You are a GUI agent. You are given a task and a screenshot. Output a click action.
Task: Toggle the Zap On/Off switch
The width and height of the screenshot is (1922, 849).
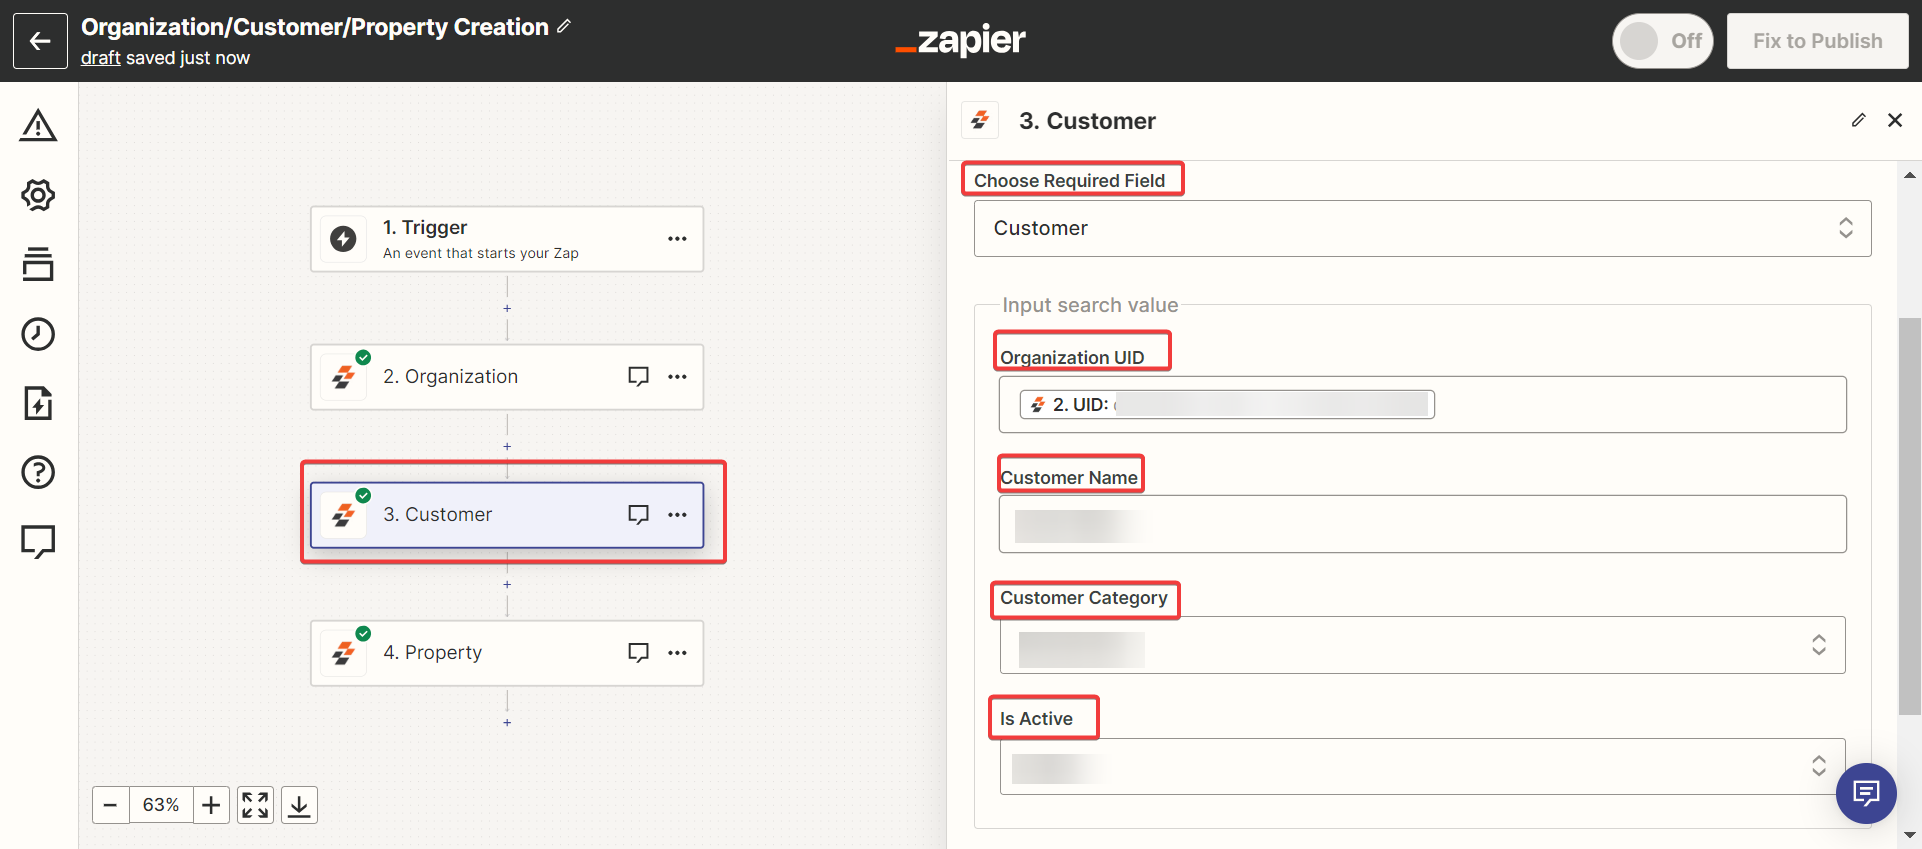tap(1662, 41)
